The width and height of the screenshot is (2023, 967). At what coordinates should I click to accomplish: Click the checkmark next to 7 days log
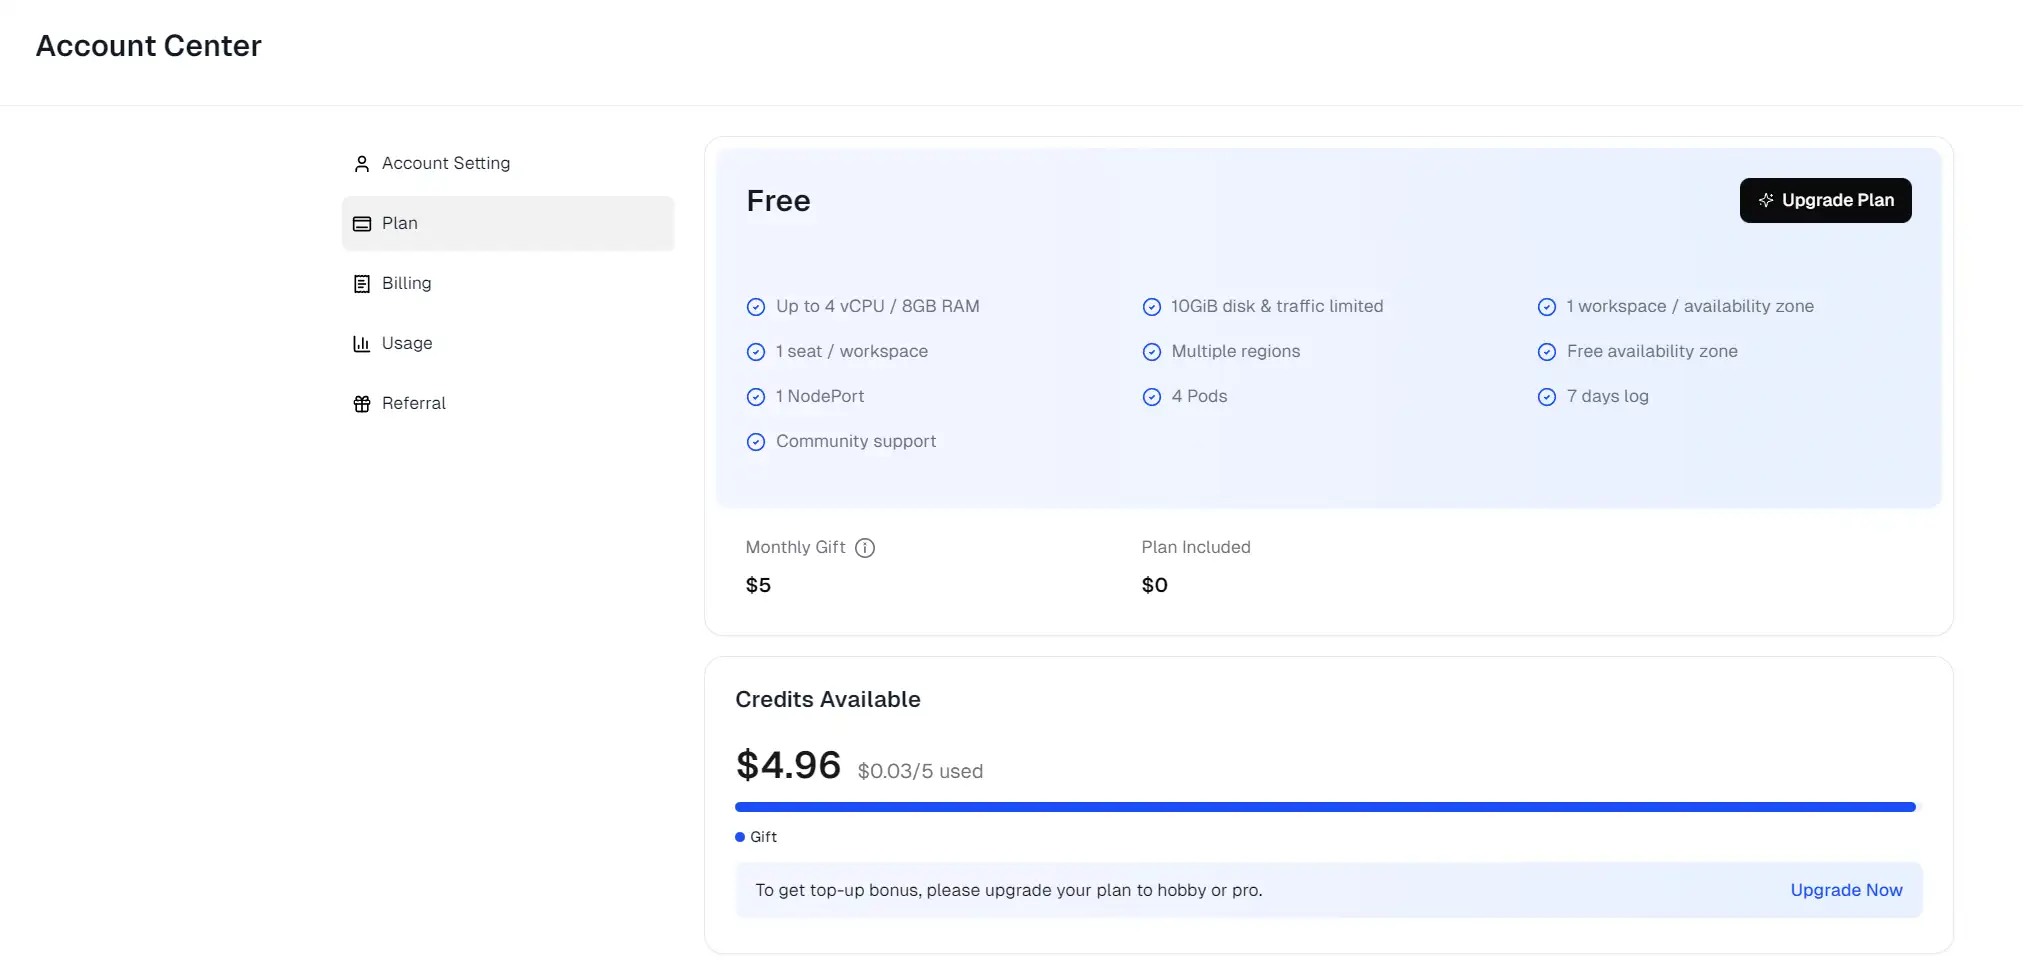point(1547,397)
